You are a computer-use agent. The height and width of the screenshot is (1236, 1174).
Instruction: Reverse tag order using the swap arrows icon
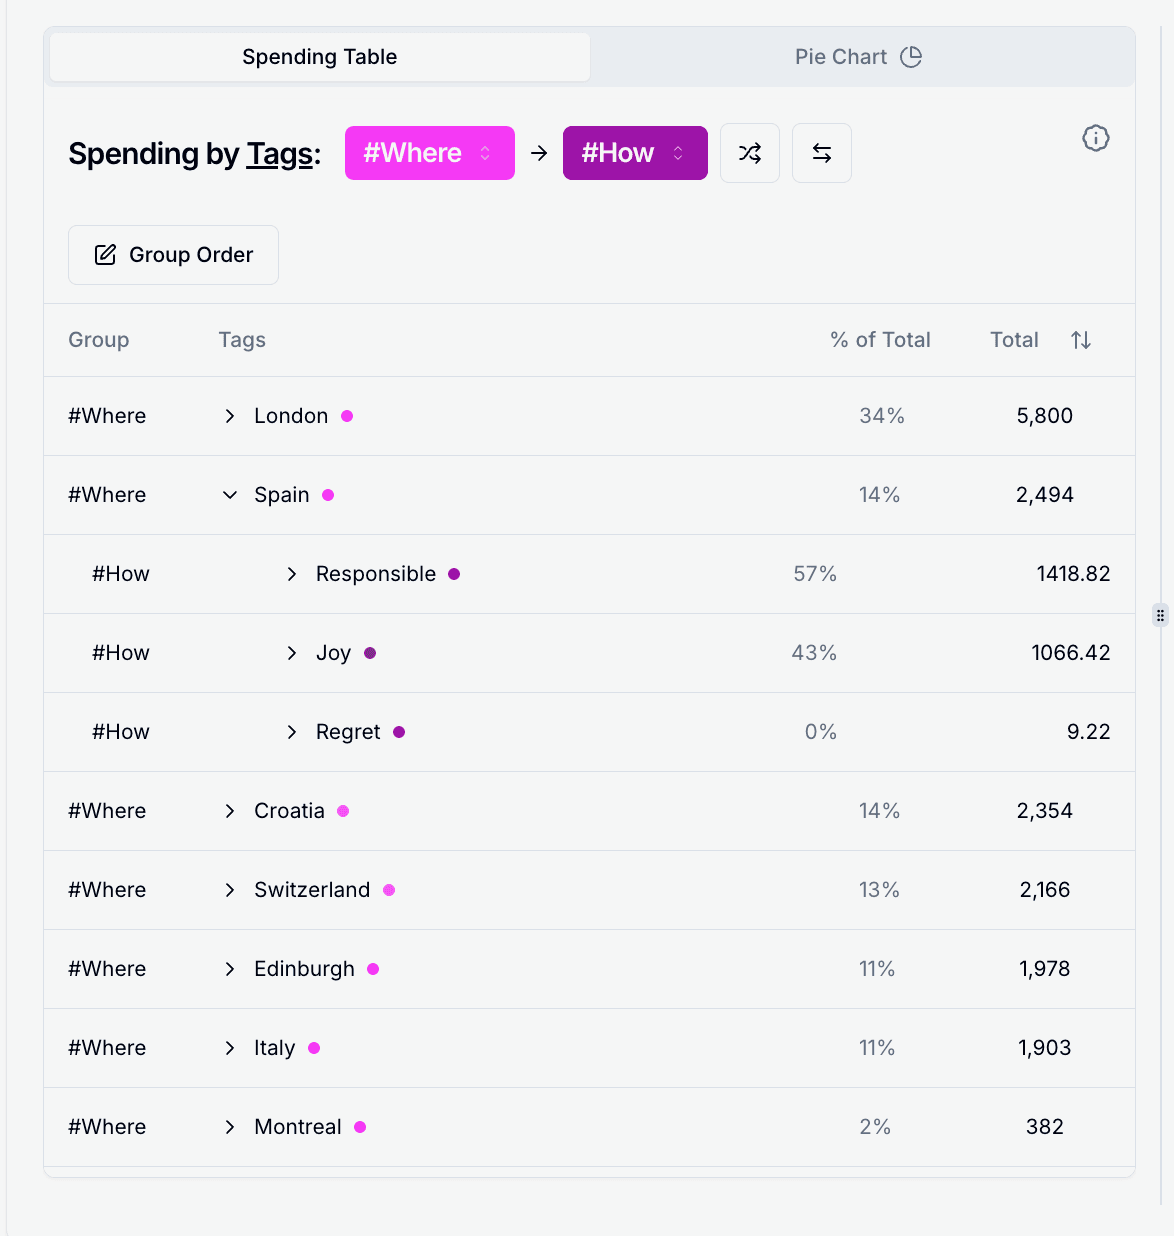(821, 153)
